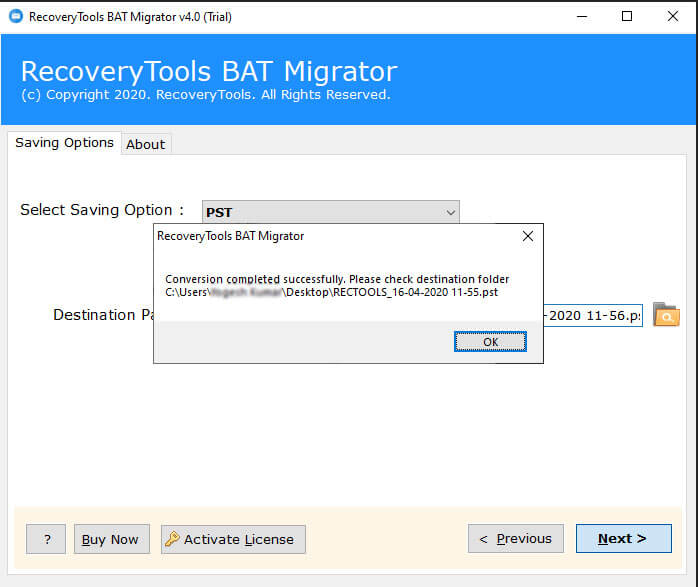Viewport: 698px width, 587px height.
Task: Click inside the Destination Path field
Action: [592, 315]
